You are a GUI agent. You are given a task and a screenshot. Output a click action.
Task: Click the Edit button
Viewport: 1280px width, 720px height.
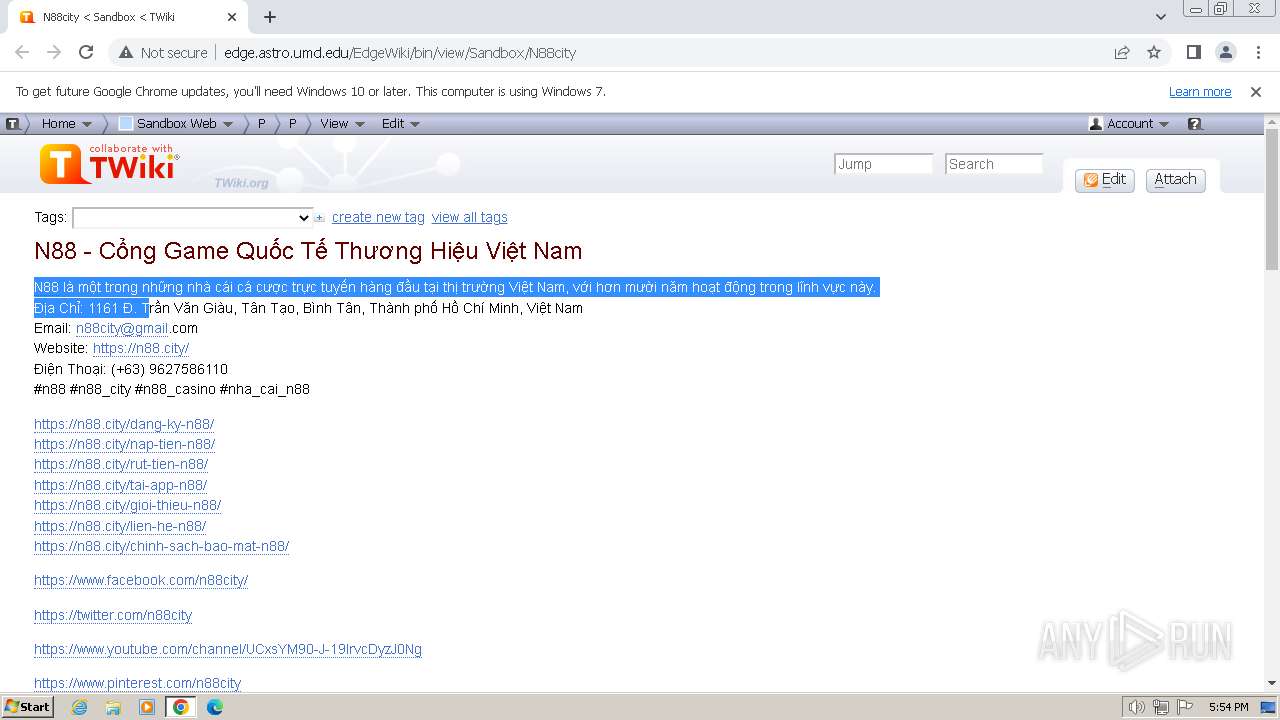pyautogui.click(x=1104, y=180)
